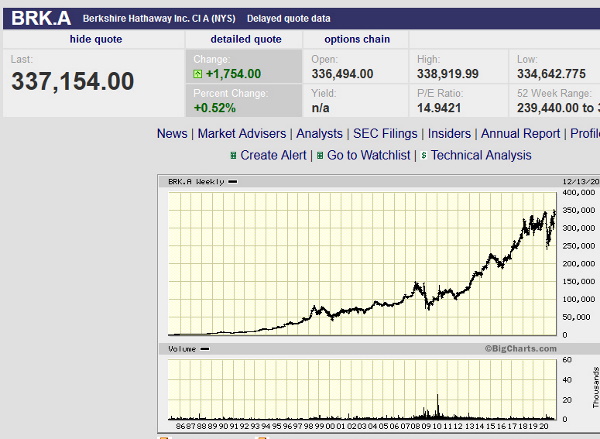Click the P/E ratio value 14.9421
This screenshot has height=439, width=600.
(x=439, y=108)
